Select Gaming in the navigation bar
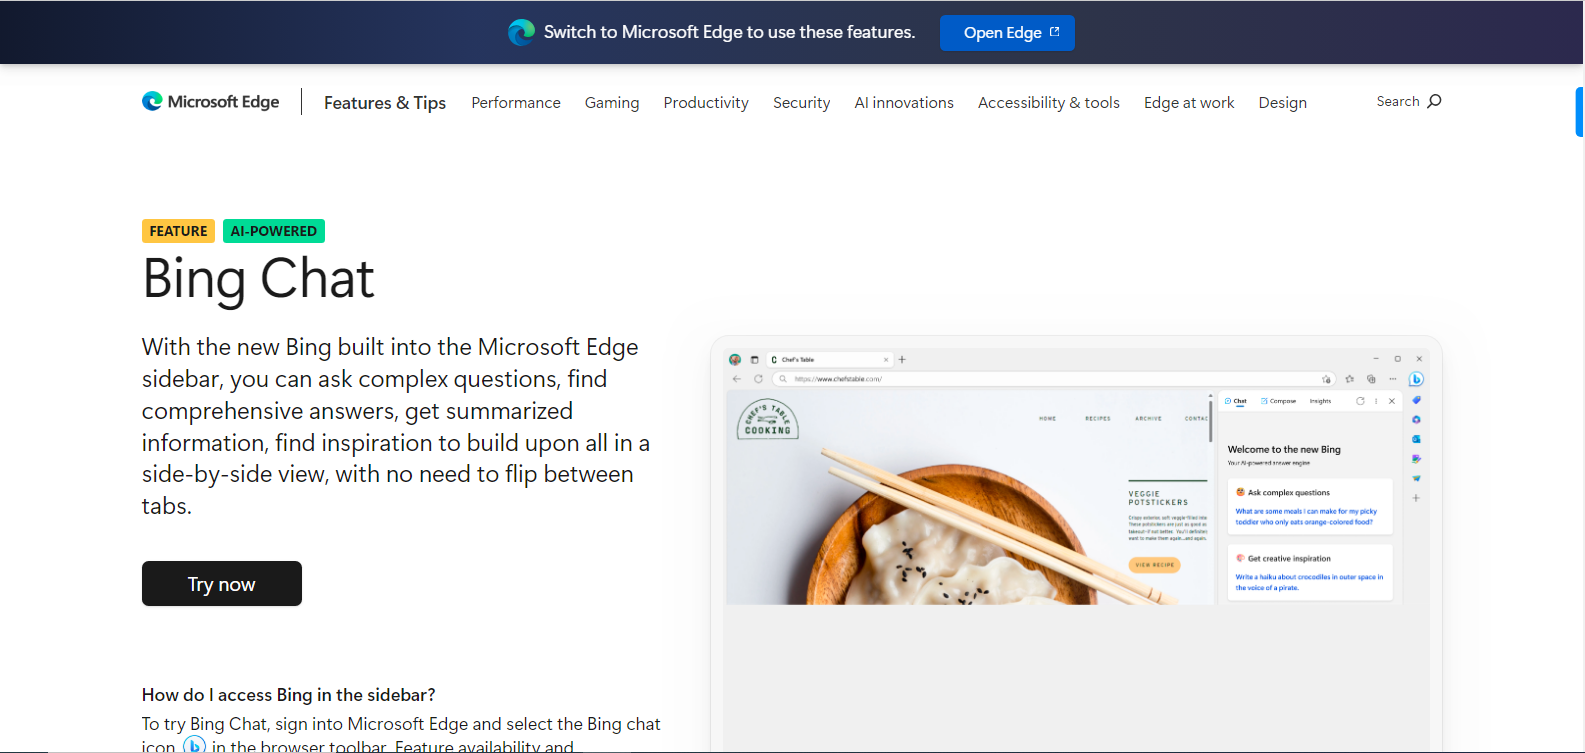Image resolution: width=1585 pixels, height=753 pixels. coord(612,103)
